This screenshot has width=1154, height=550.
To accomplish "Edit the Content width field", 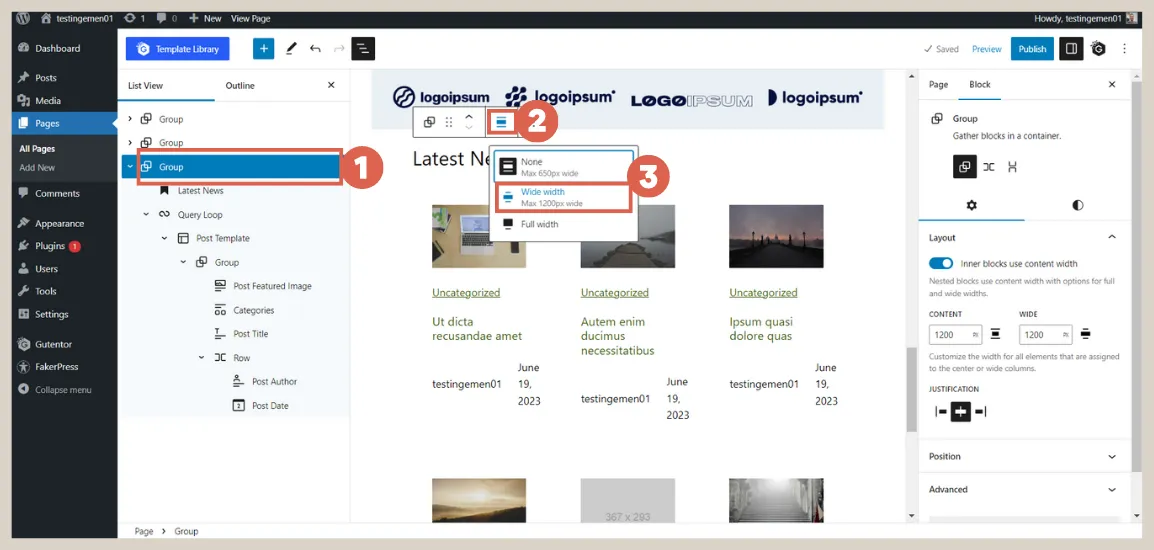I will point(955,335).
